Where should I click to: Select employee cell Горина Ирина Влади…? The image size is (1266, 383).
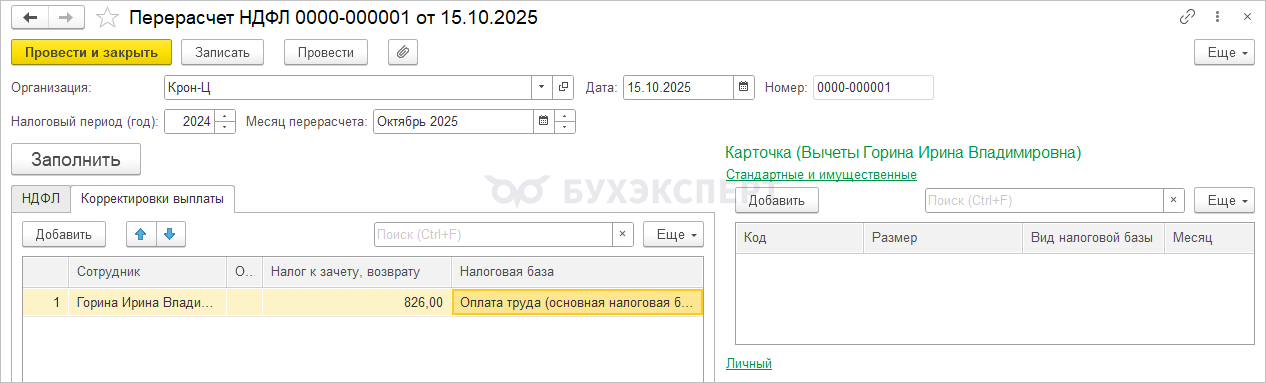[147, 303]
